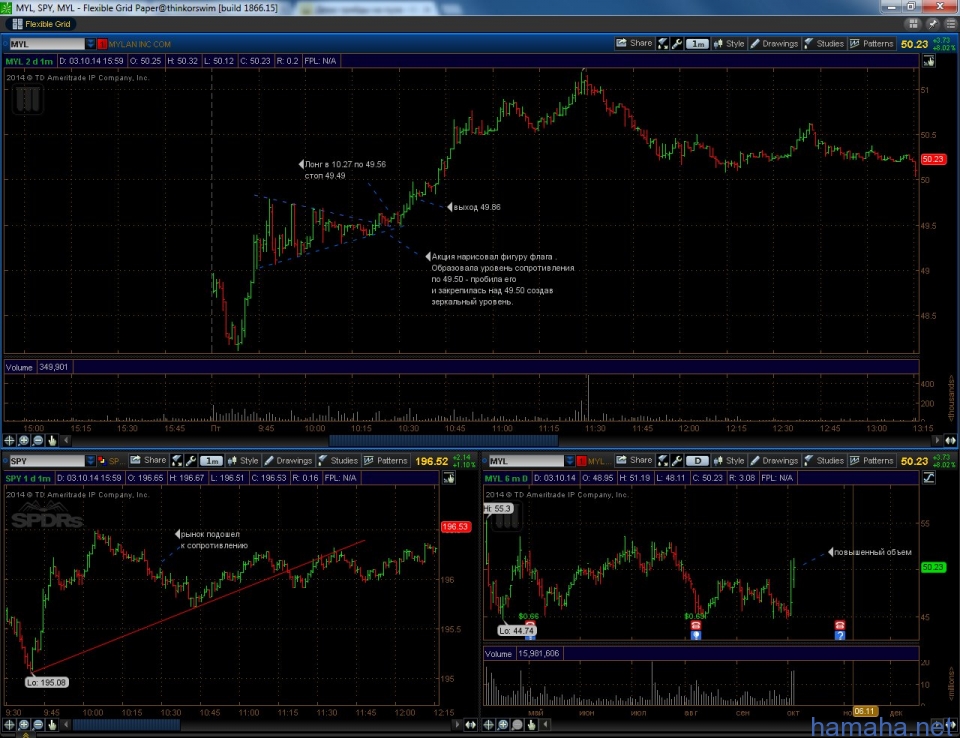Screen dimensions: 960x738
Task: Click the expand arrows icon below the SPY chart
Action: pos(470,725)
